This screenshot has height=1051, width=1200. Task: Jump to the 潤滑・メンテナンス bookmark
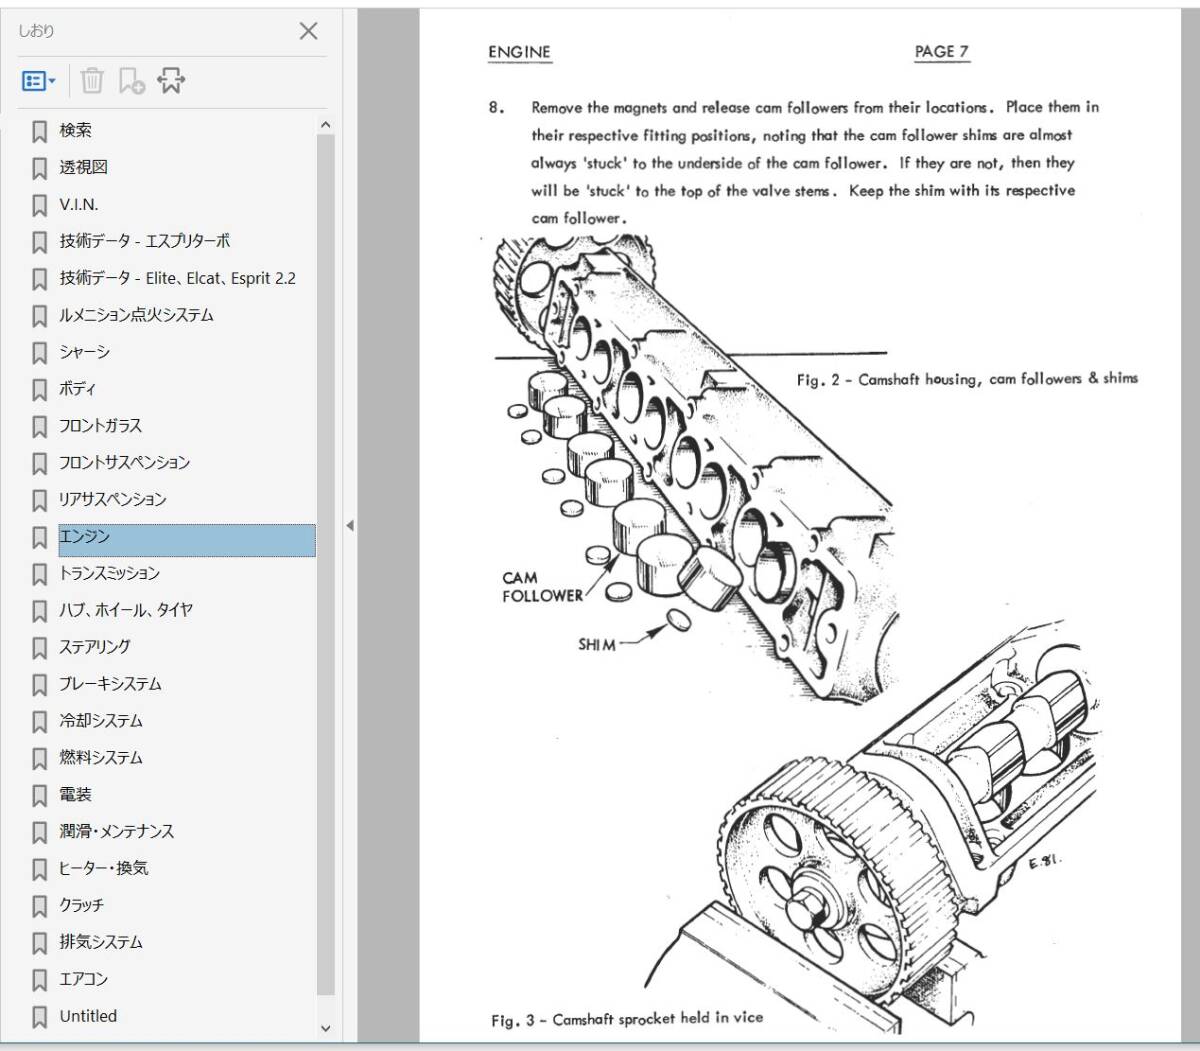pyautogui.click(x=116, y=832)
